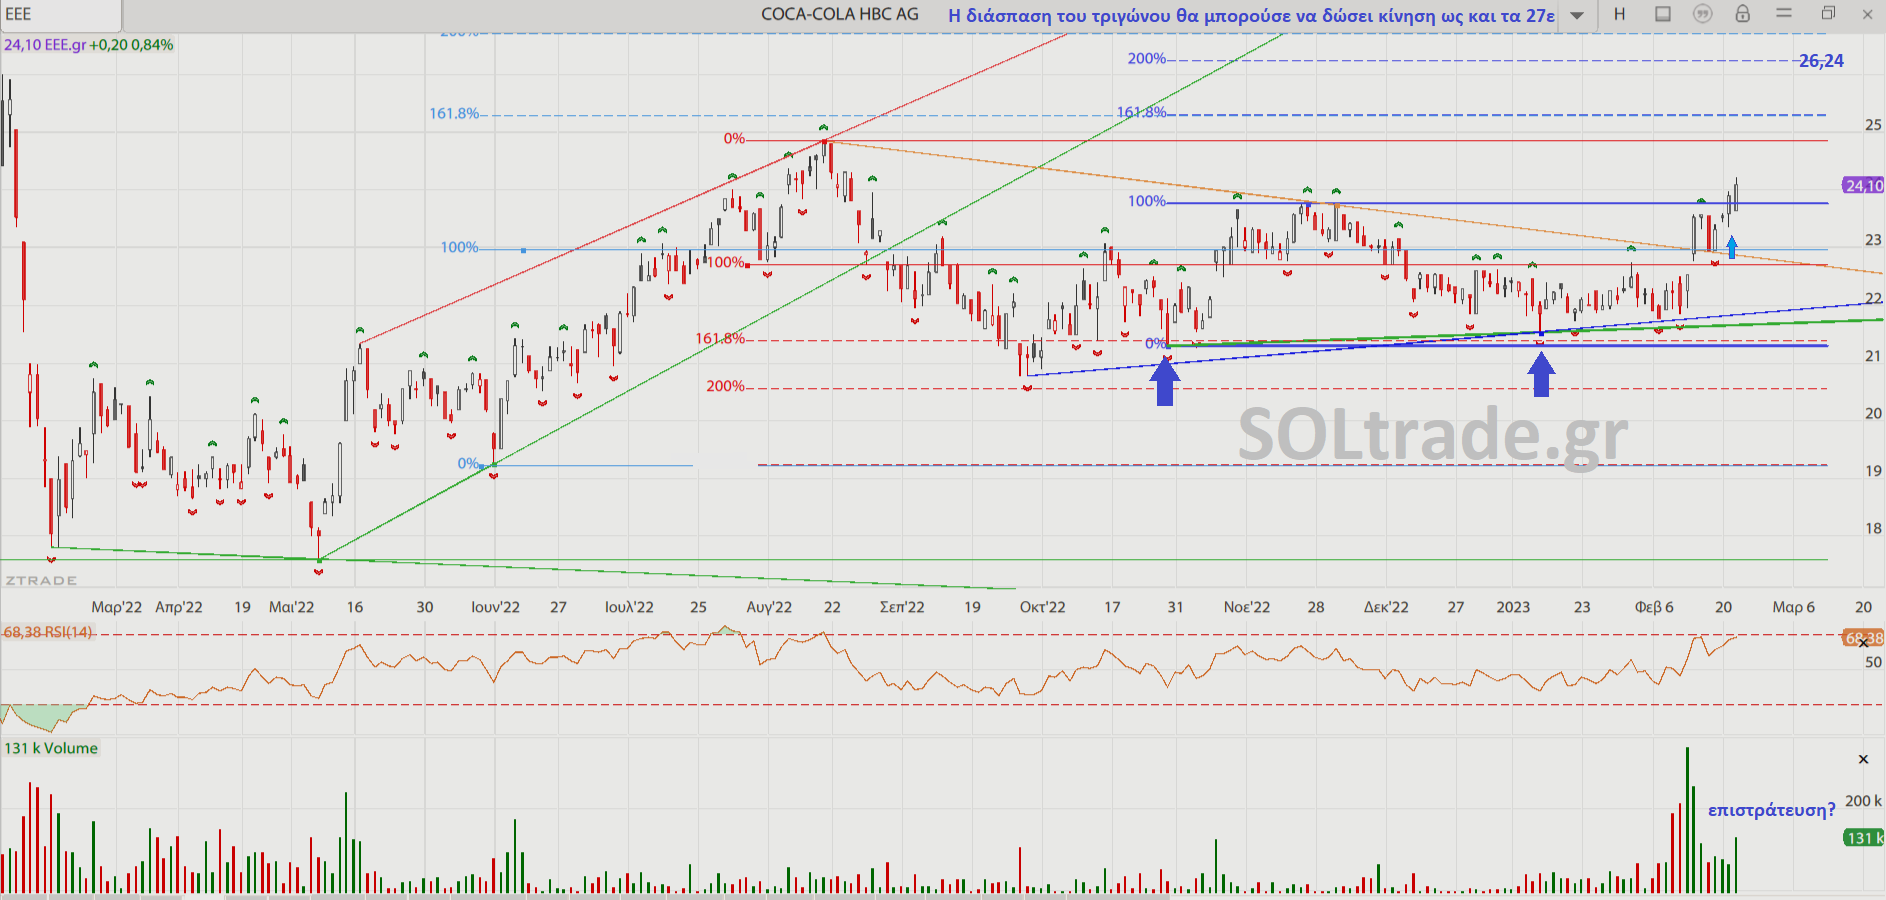Click the red 200% Fibonacci label
1886x900 pixels.
click(725, 386)
